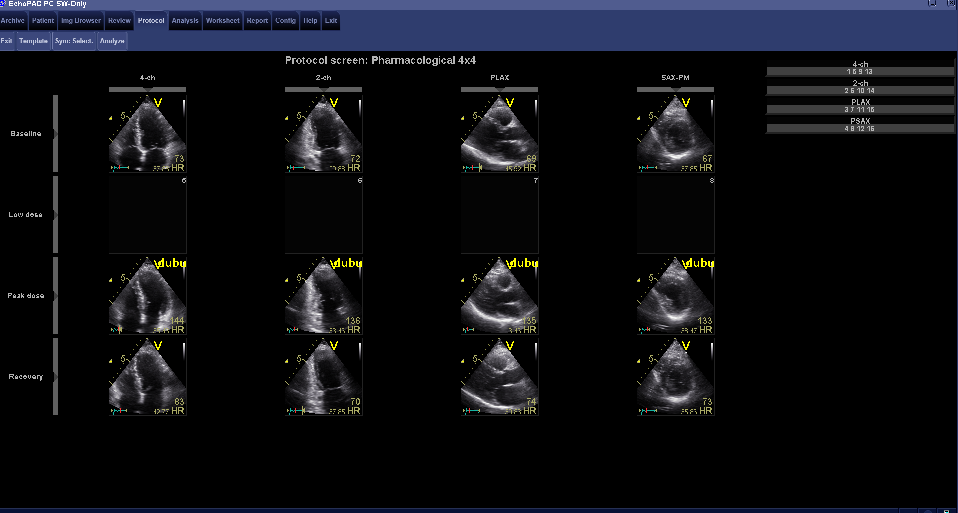This screenshot has width=958, height=513.
Task: Click the Analyze button in the sub-toolbar
Action: pos(112,41)
